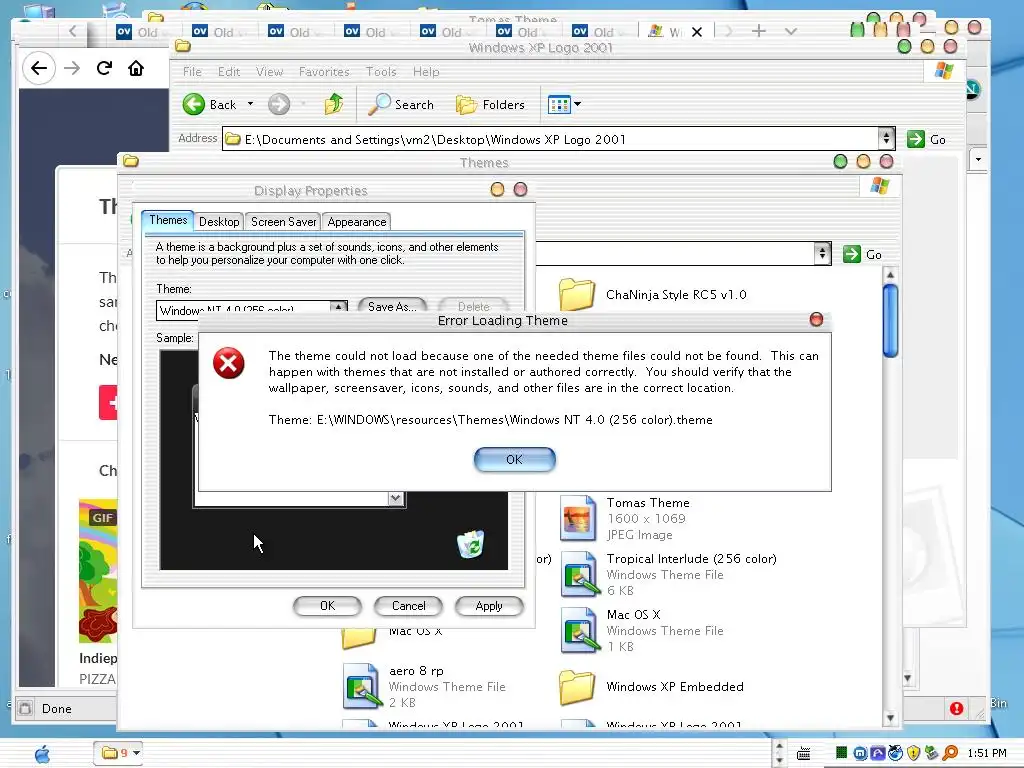
Task: Click the red alert icon in browser status bar
Action: pyautogui.click(x=956, y=709)
